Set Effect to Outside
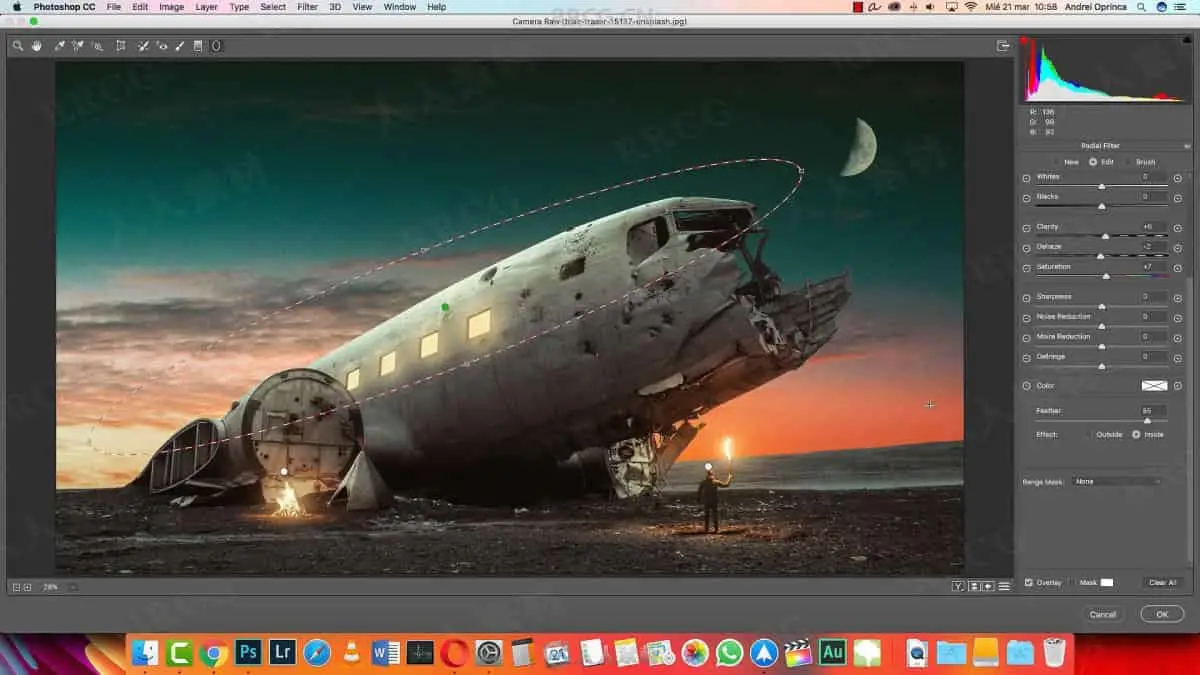 point(1090,434)
